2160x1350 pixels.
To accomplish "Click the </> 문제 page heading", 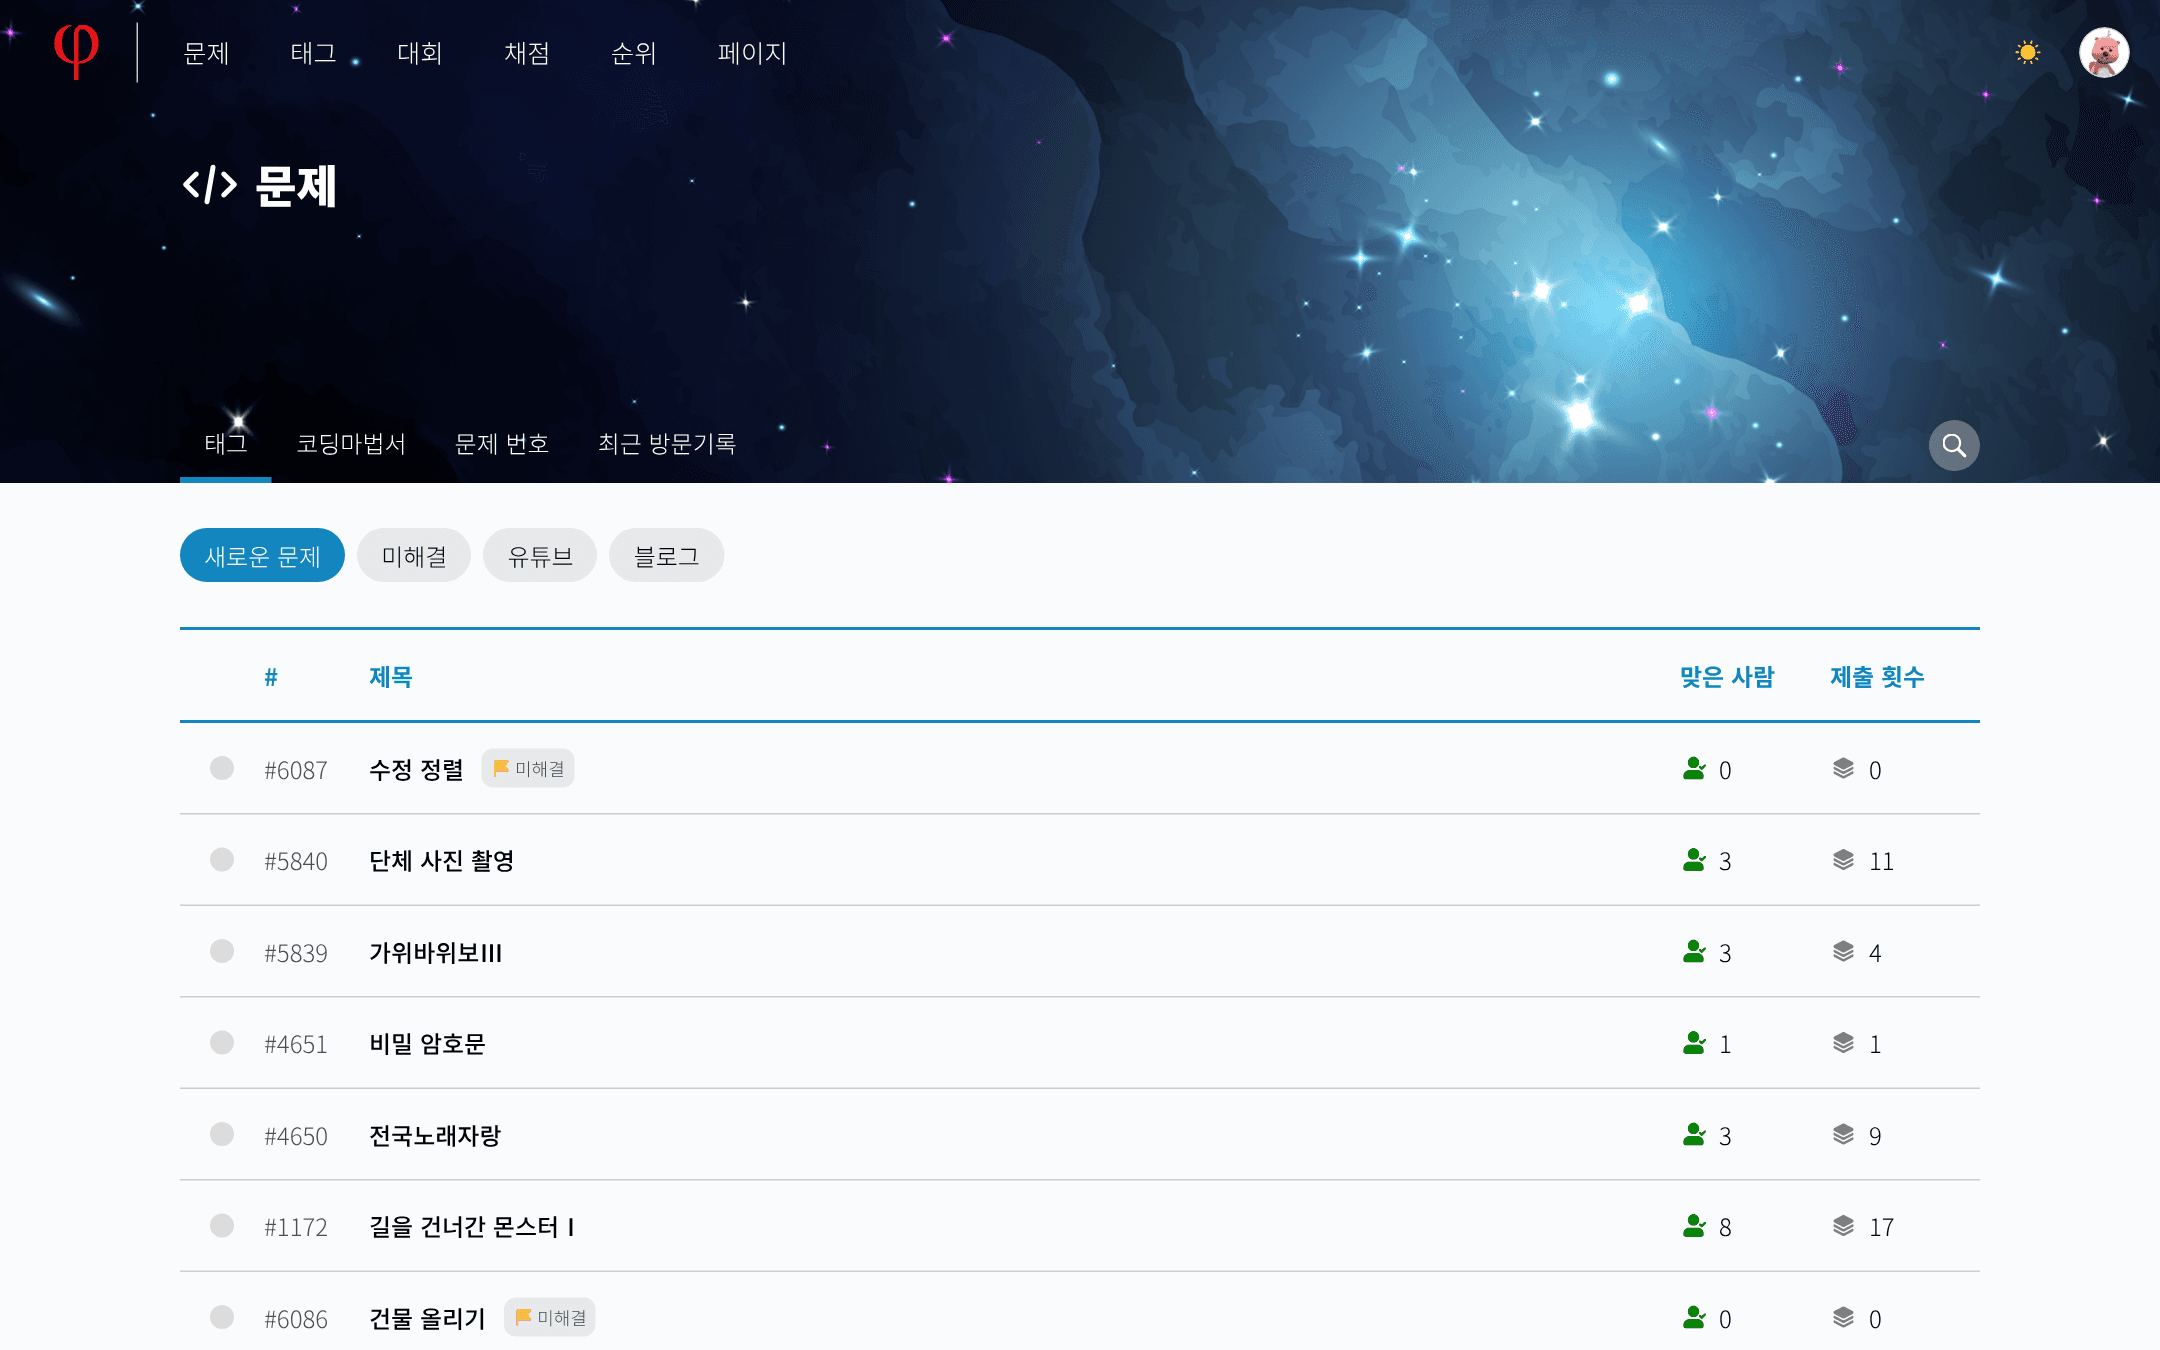I will coord(260,186).
